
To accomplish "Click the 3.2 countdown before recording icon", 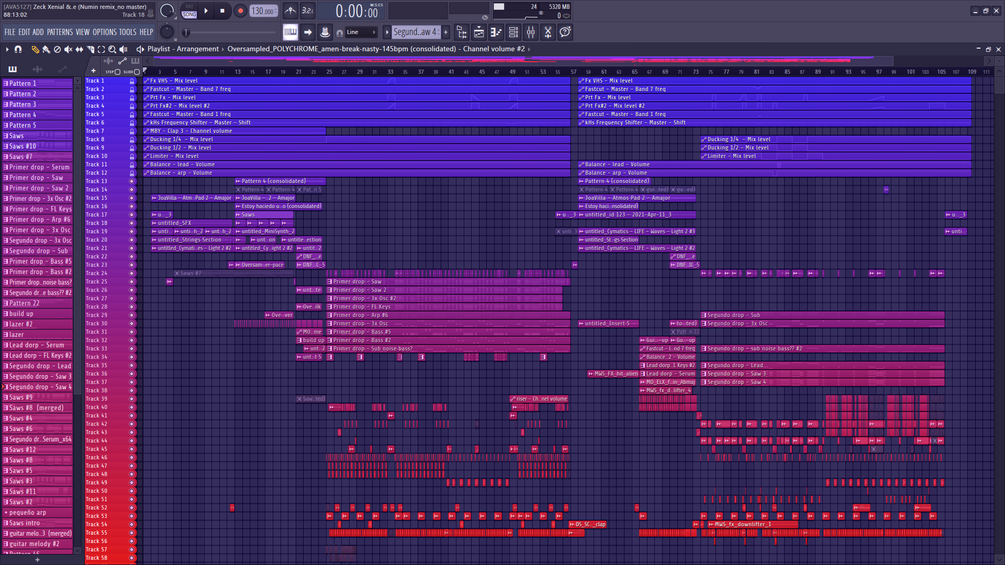I will 308,11.
